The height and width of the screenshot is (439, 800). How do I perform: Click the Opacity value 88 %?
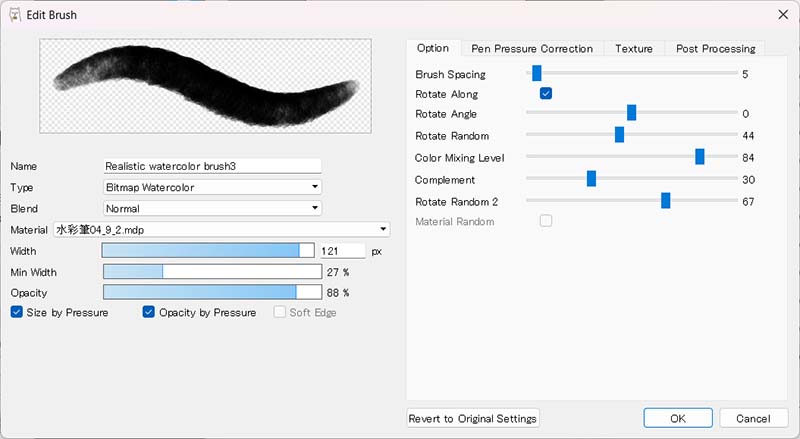click(x=338, y=292)
